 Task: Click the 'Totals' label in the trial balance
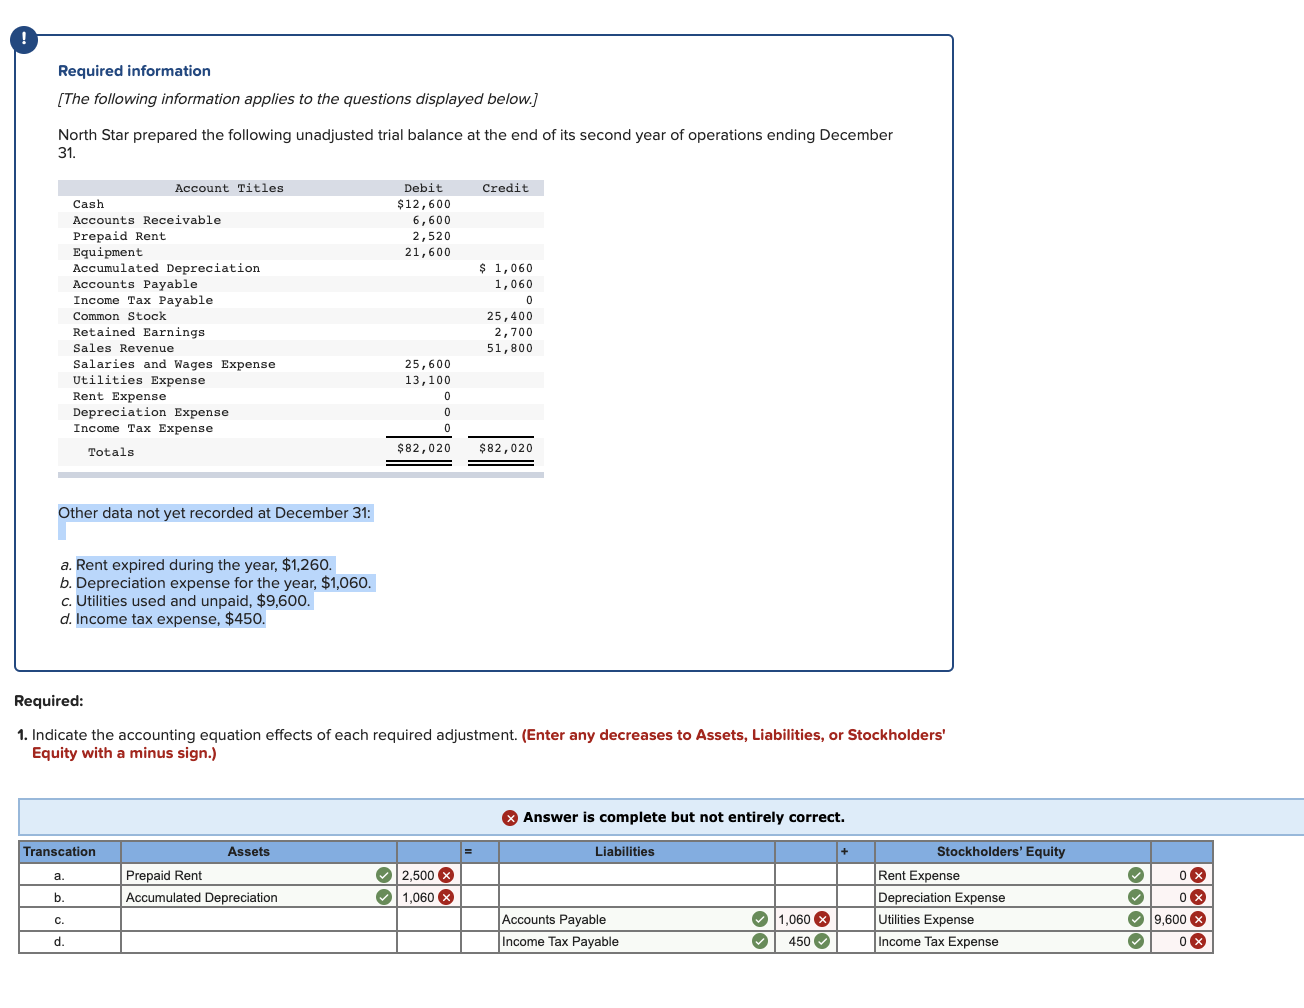[111, 452]
